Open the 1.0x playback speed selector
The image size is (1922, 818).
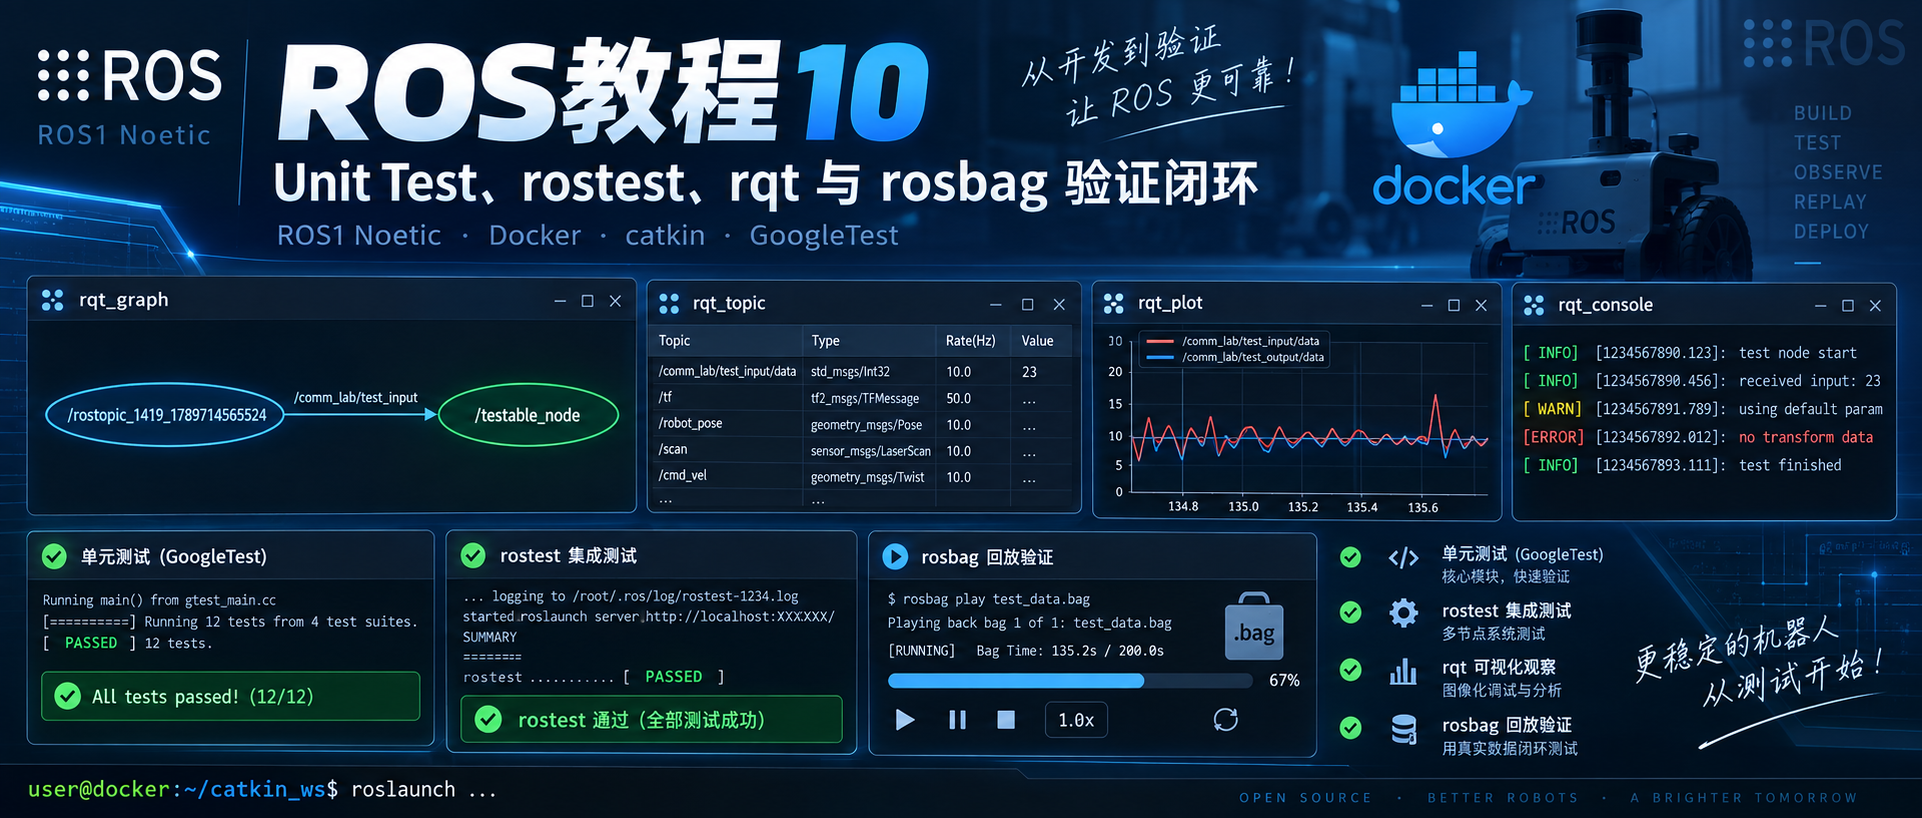pos(1076,720)
